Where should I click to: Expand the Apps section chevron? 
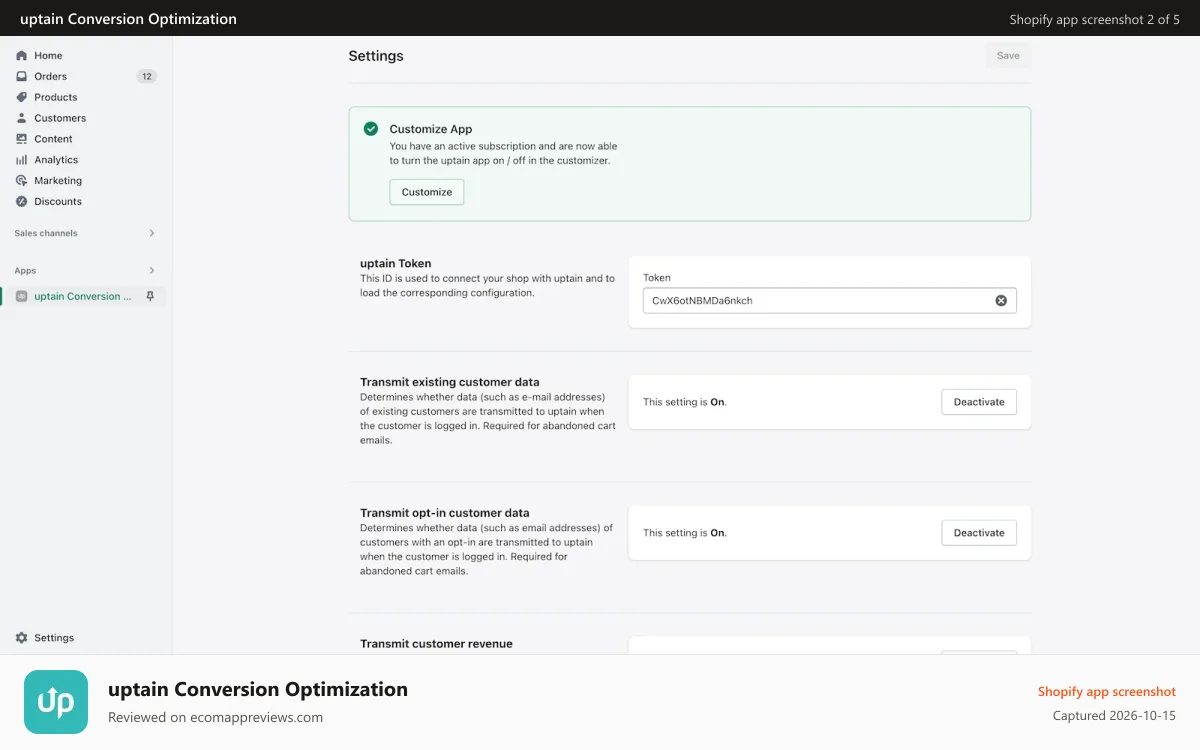152,270
